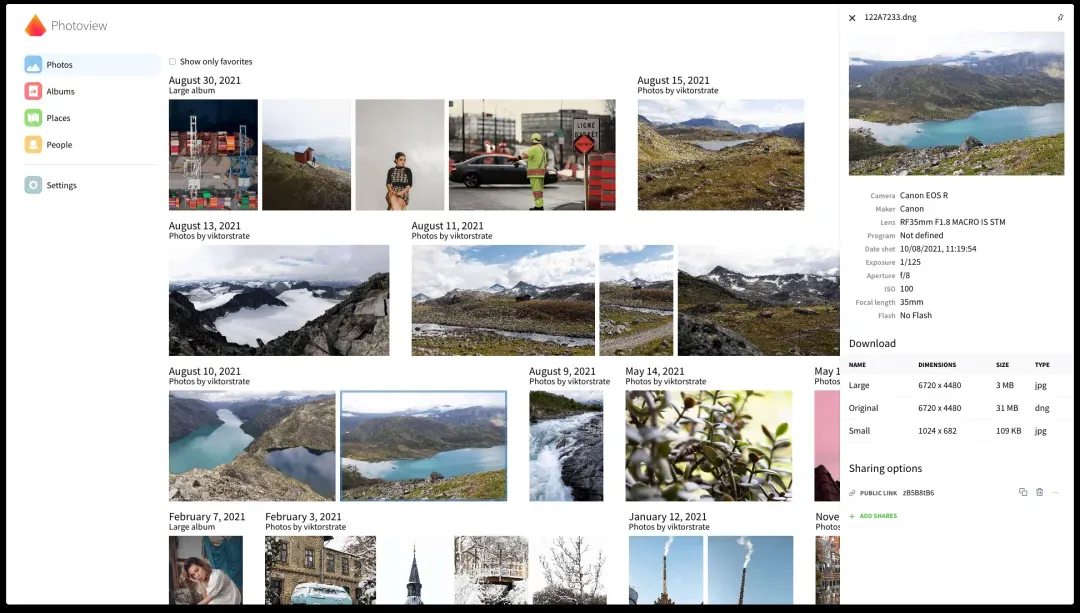Open the shipping containers aerial photo
The width and height of the screenshot is (1080, 613).
coord(214,155)
